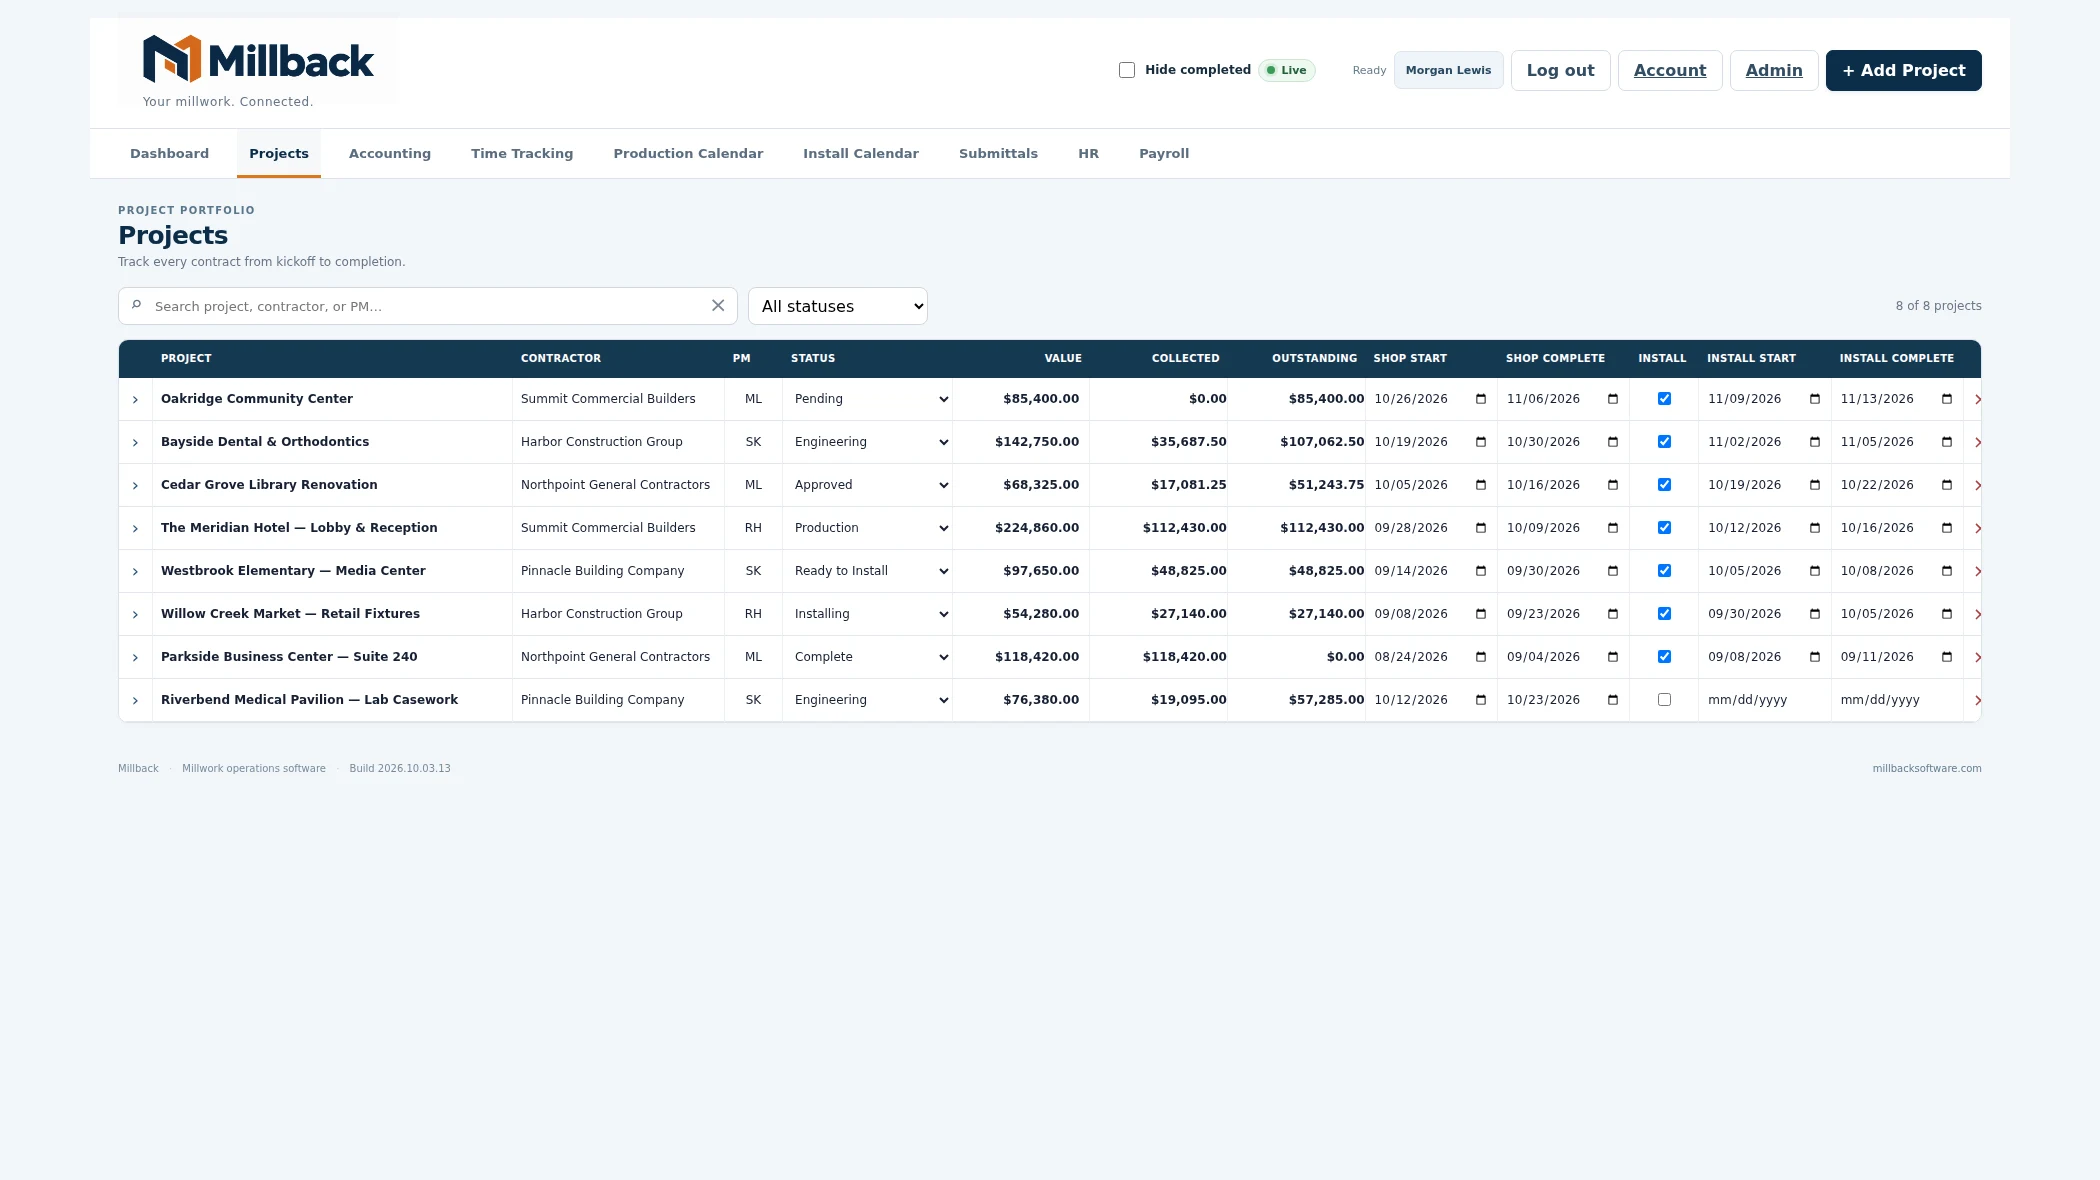Expand the Bayside Dental & Orthodontics row
The height and width of the screenshot is (1180, 2100).
pos(135,442)
